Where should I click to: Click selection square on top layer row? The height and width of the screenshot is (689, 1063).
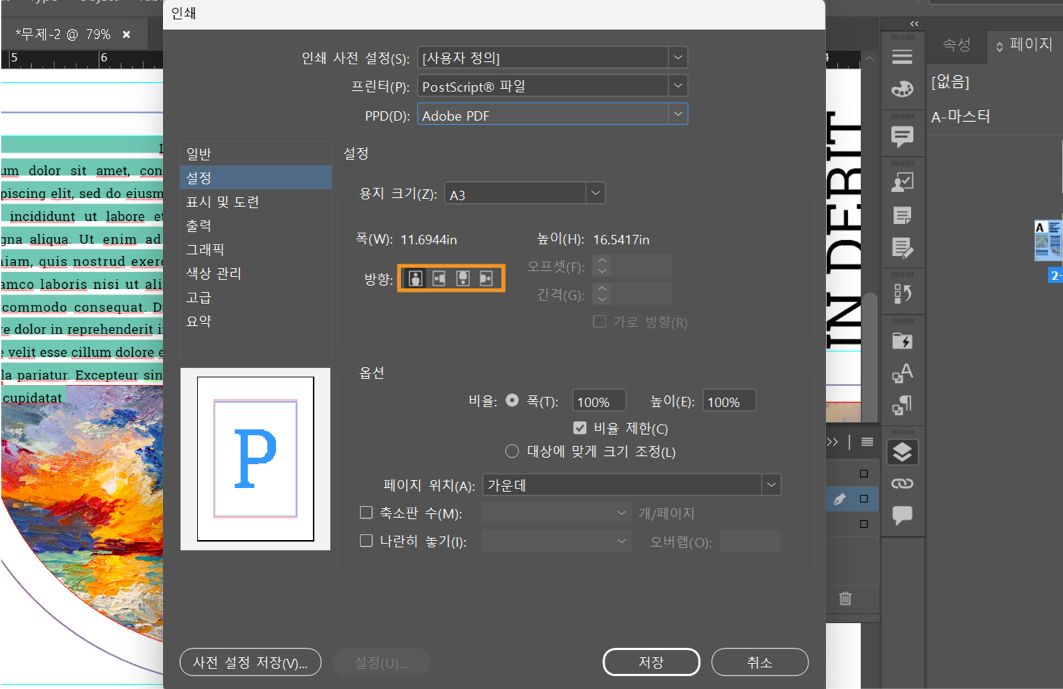(x=864, y=473)
